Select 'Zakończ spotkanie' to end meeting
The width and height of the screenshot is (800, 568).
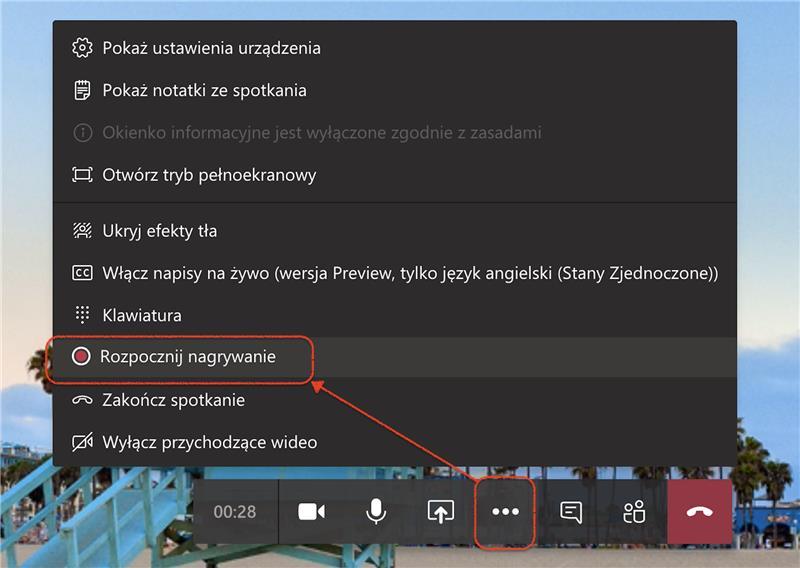173,400
